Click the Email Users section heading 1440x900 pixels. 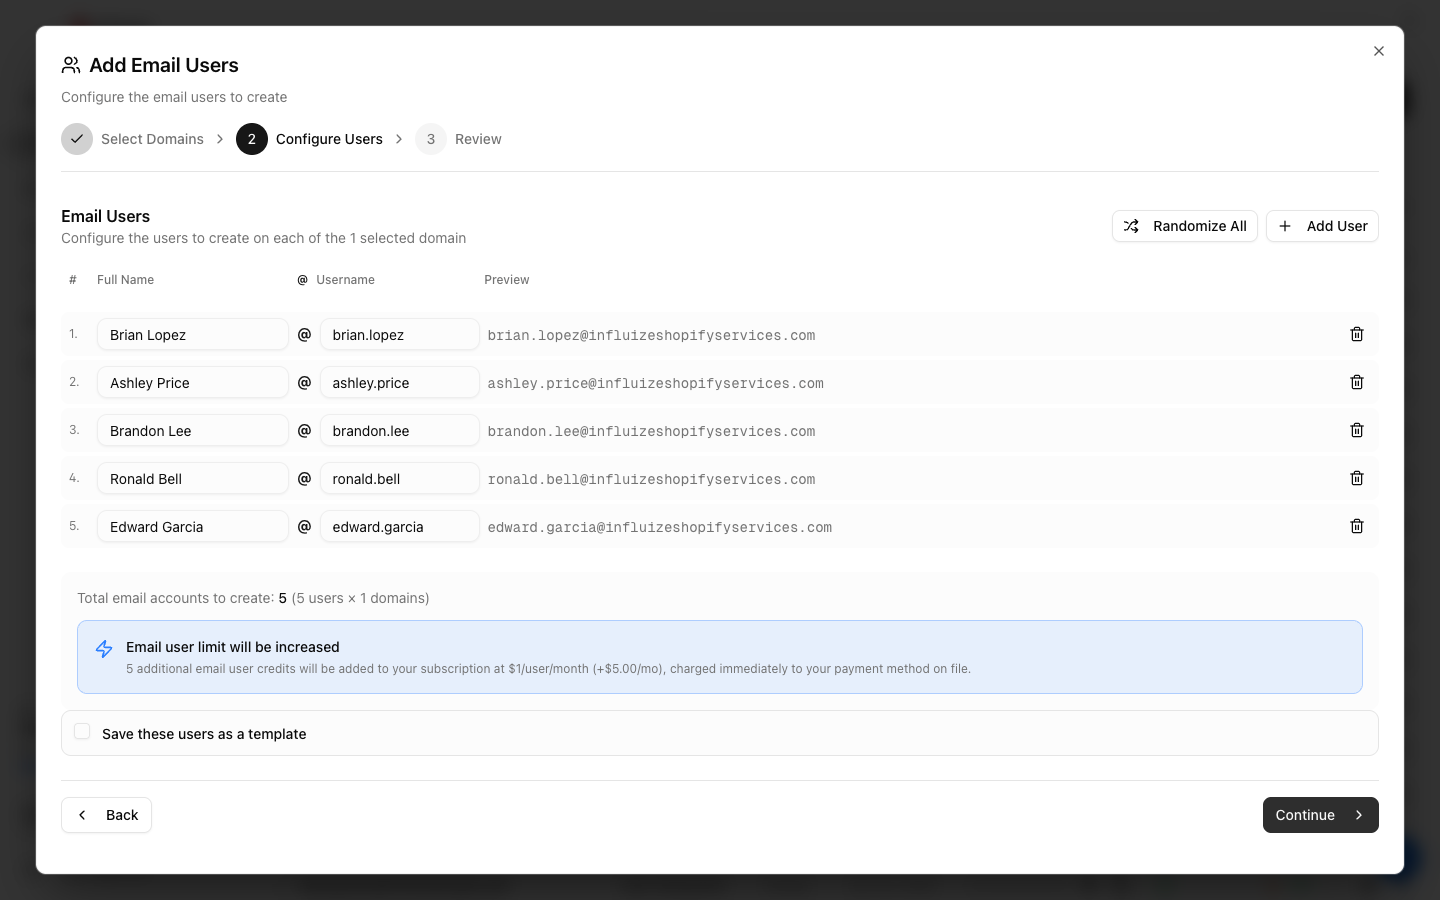[x=105, y=216]
